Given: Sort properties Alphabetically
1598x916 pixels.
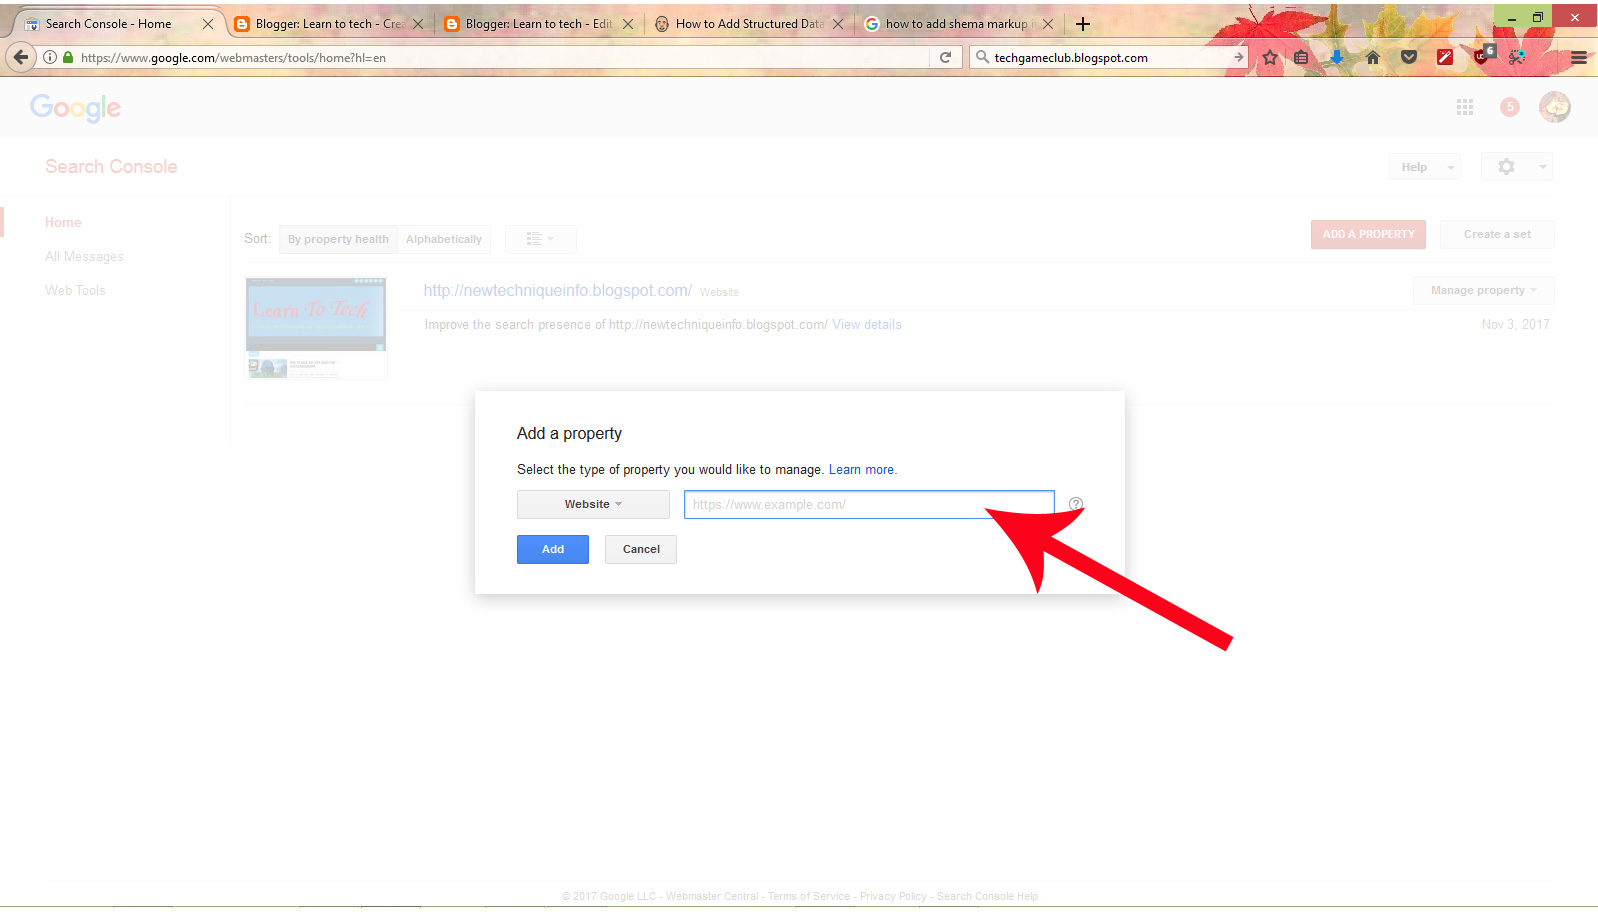Looking at the screenshot, I should (x=444, y=240).
